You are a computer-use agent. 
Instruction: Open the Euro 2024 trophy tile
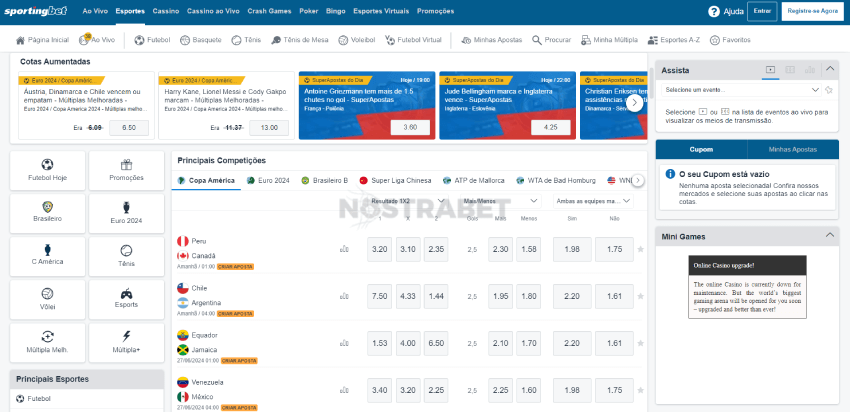tap(126, 214)
